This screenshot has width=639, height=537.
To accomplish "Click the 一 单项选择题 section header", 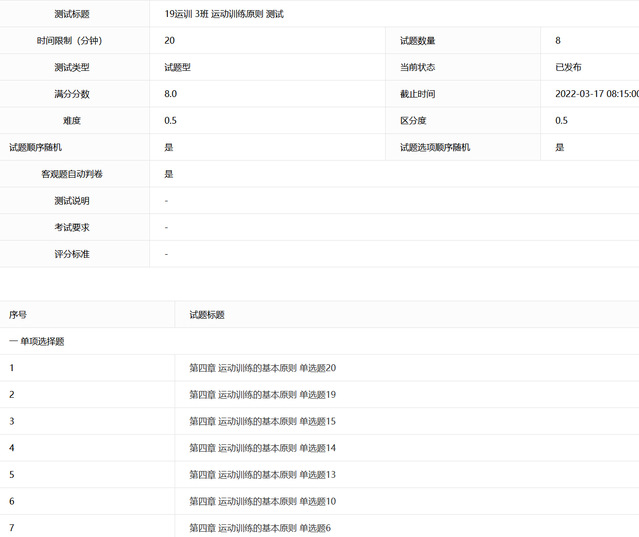I will (x=37, y=341).
